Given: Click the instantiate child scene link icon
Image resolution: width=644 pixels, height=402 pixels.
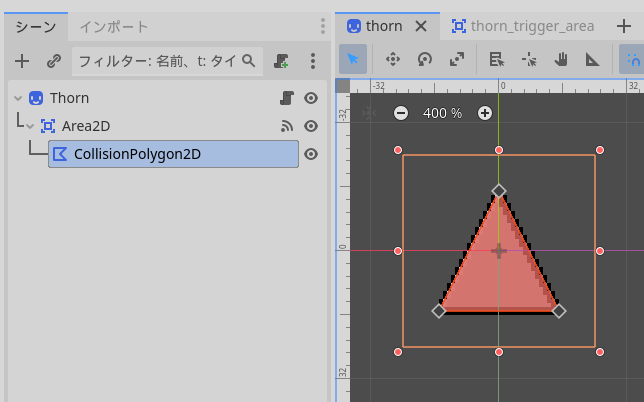Looking at the screenshot, I should tap(54, 62).
